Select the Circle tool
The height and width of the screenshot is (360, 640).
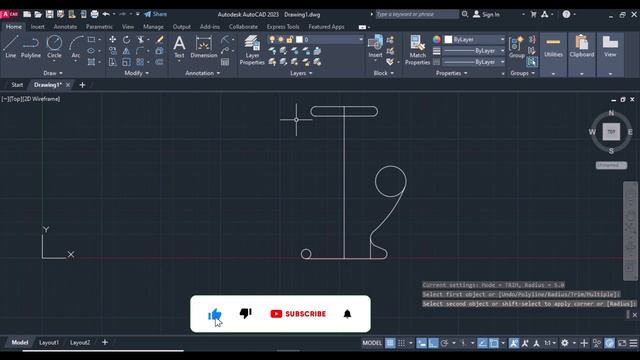click(x=54, y=47)
